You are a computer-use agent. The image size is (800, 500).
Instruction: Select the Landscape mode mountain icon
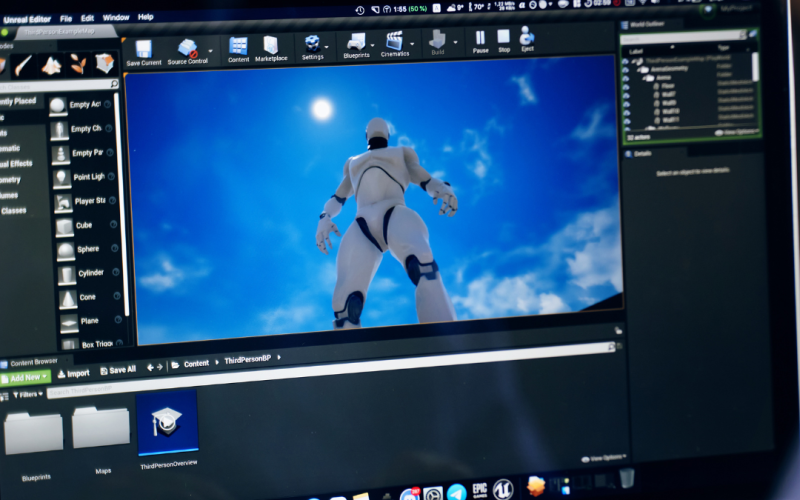coord(52,65)
